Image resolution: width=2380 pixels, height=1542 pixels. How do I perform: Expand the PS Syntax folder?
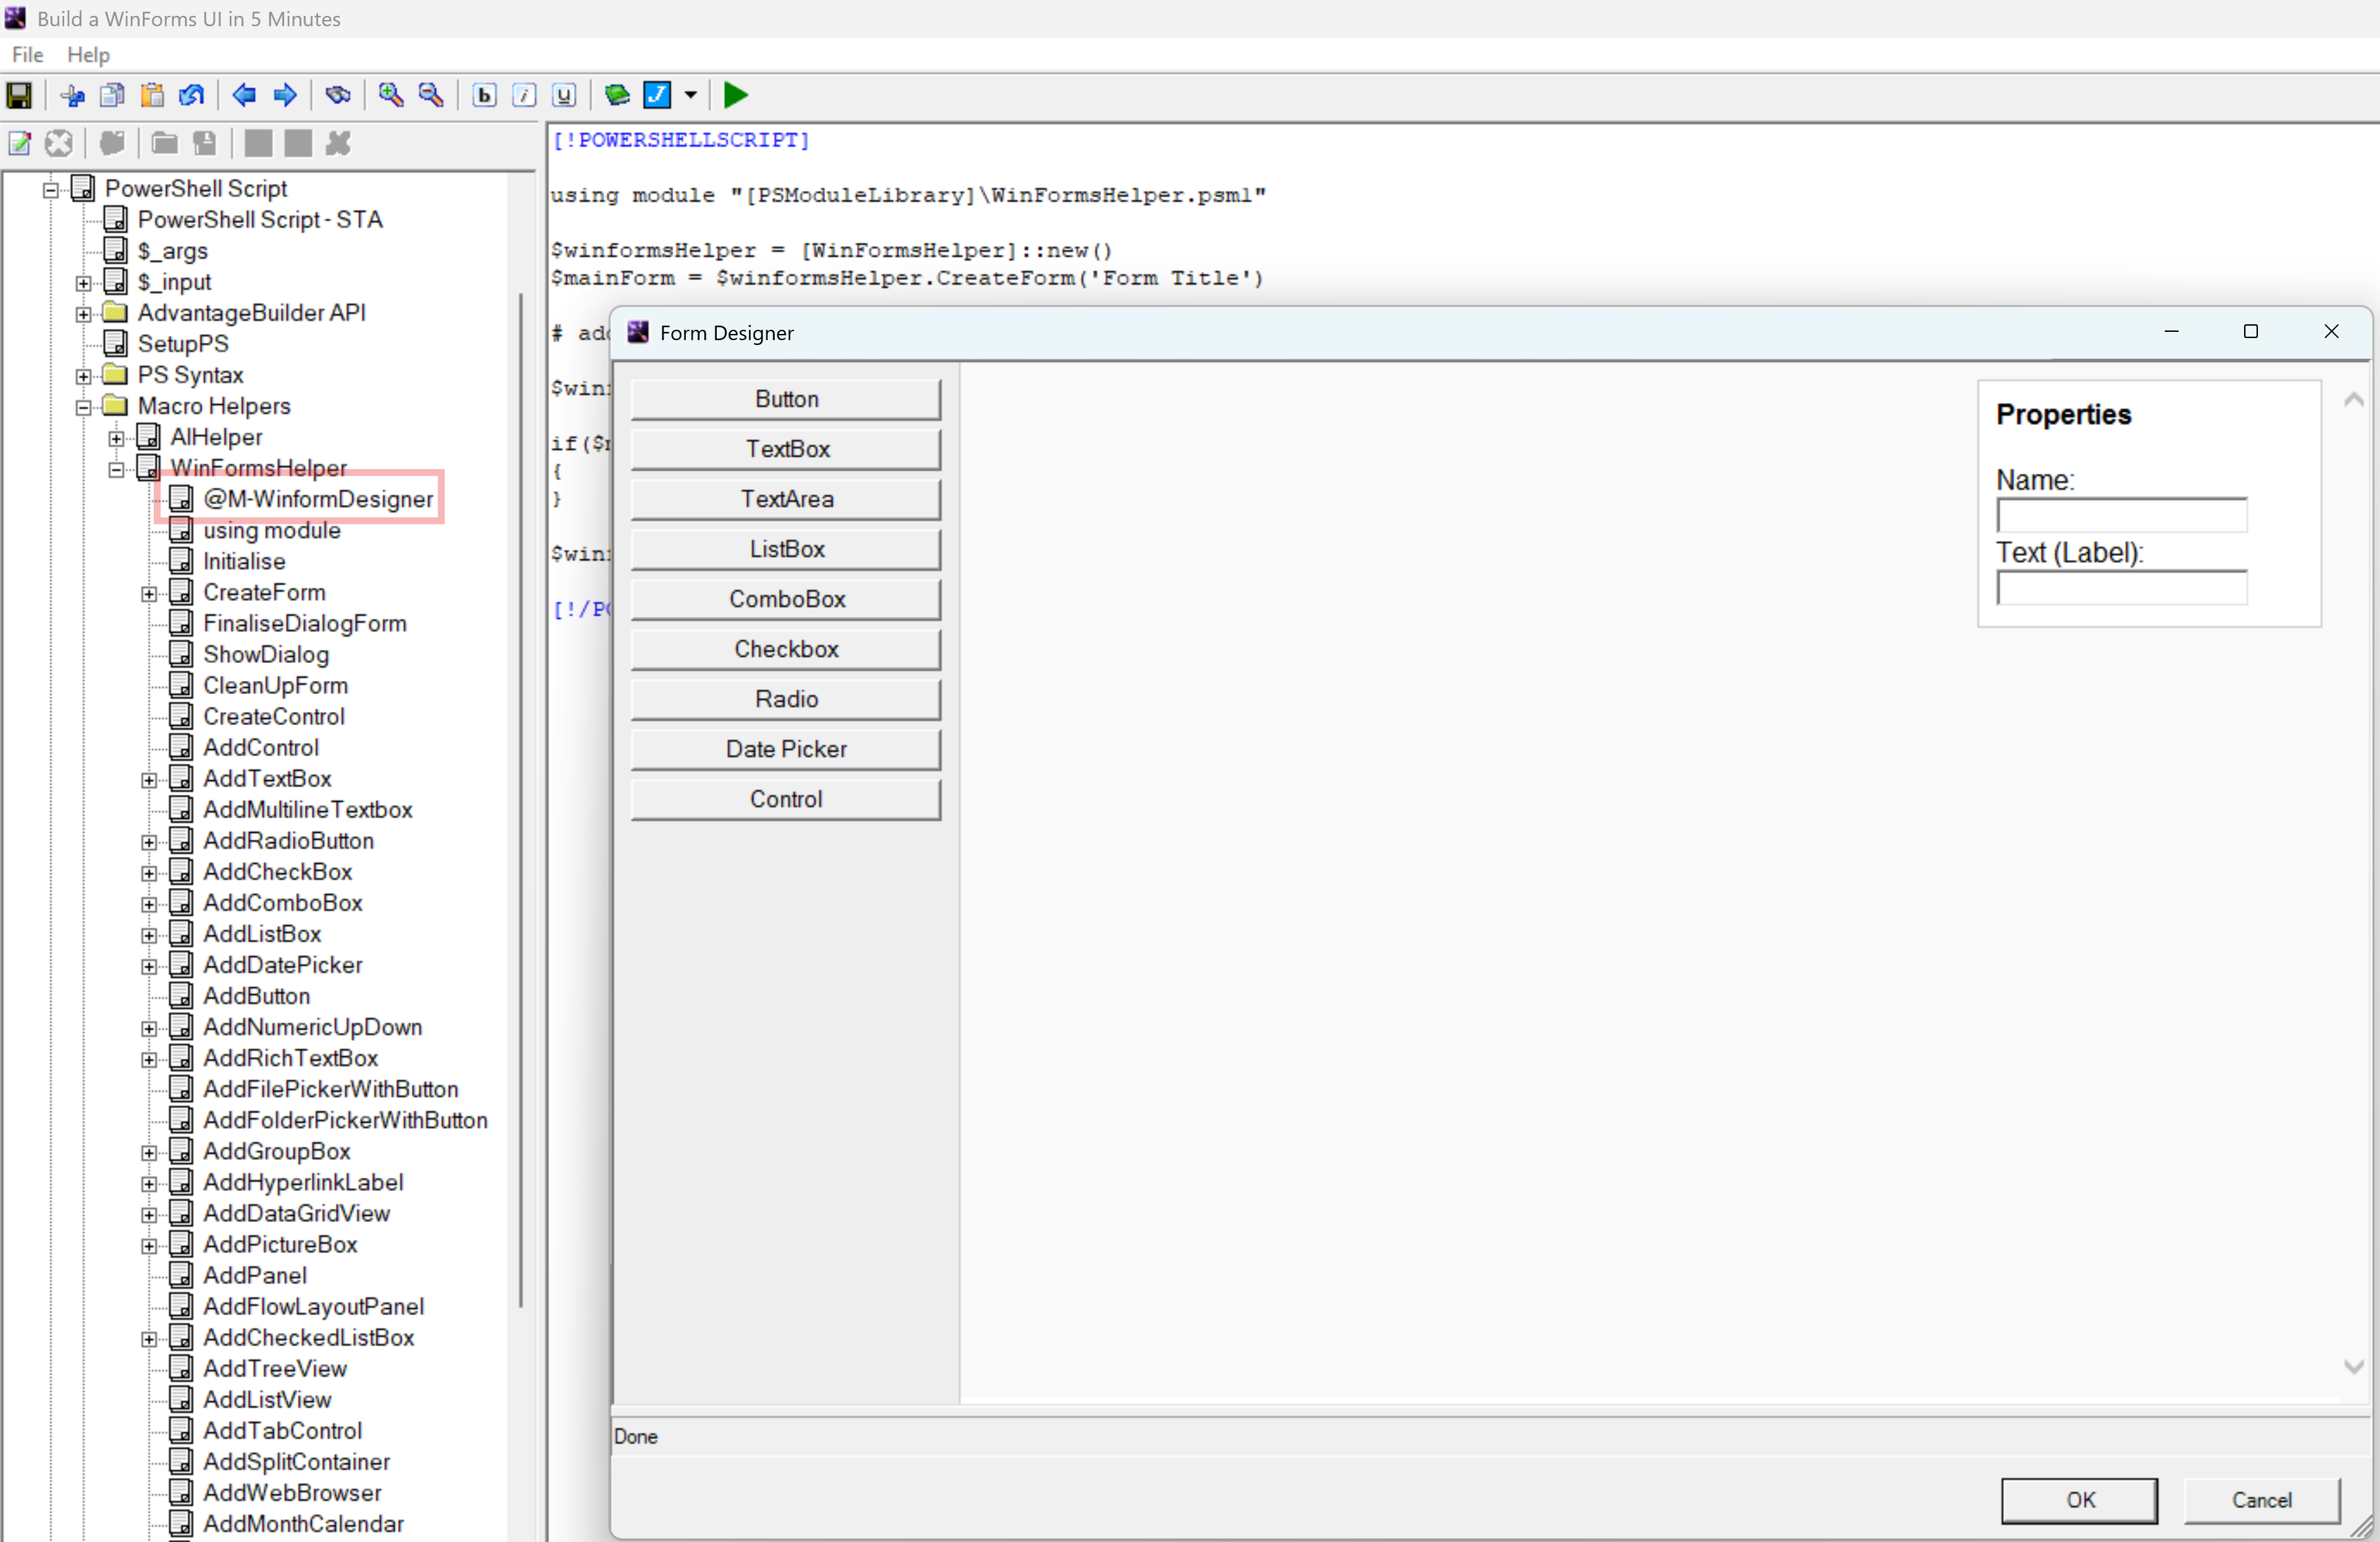click(84, 376)
